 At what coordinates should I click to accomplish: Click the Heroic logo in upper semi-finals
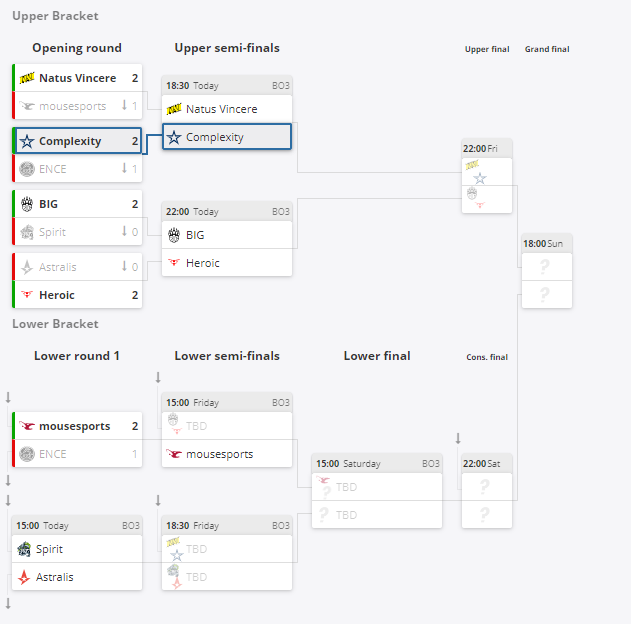[174, 263]
